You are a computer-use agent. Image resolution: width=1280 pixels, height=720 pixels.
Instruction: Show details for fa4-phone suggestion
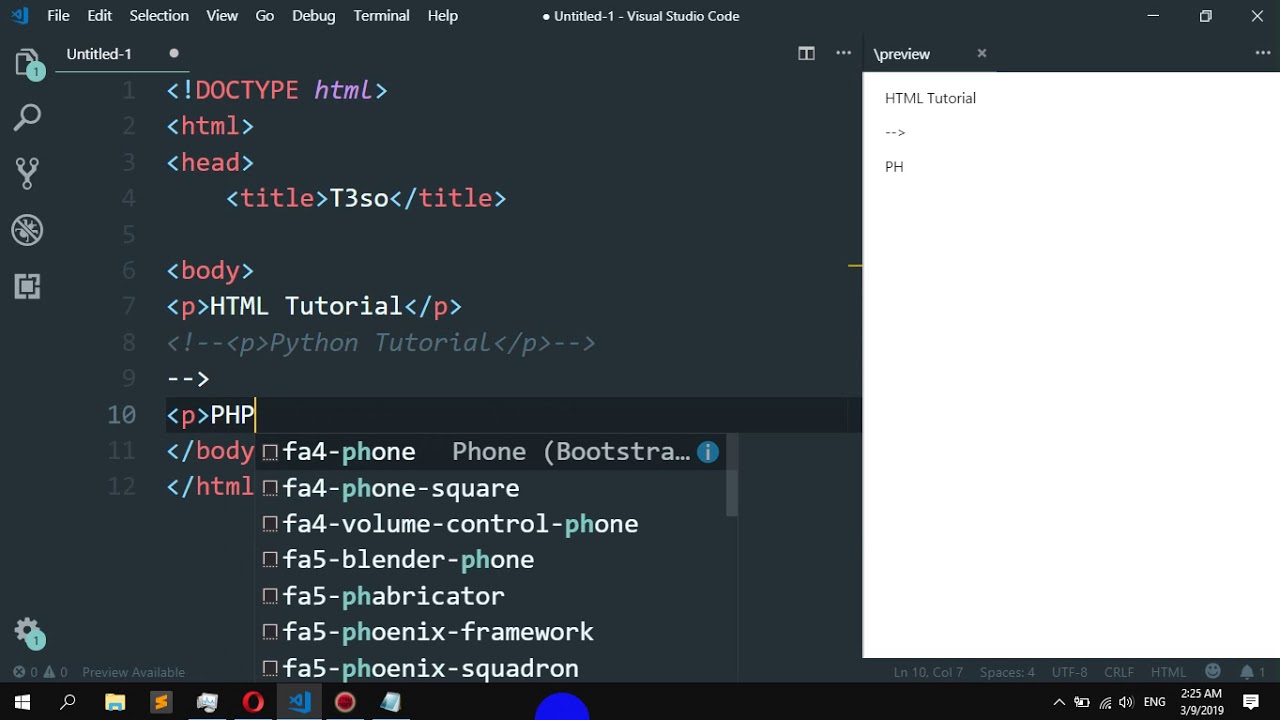tap(708, 452)
